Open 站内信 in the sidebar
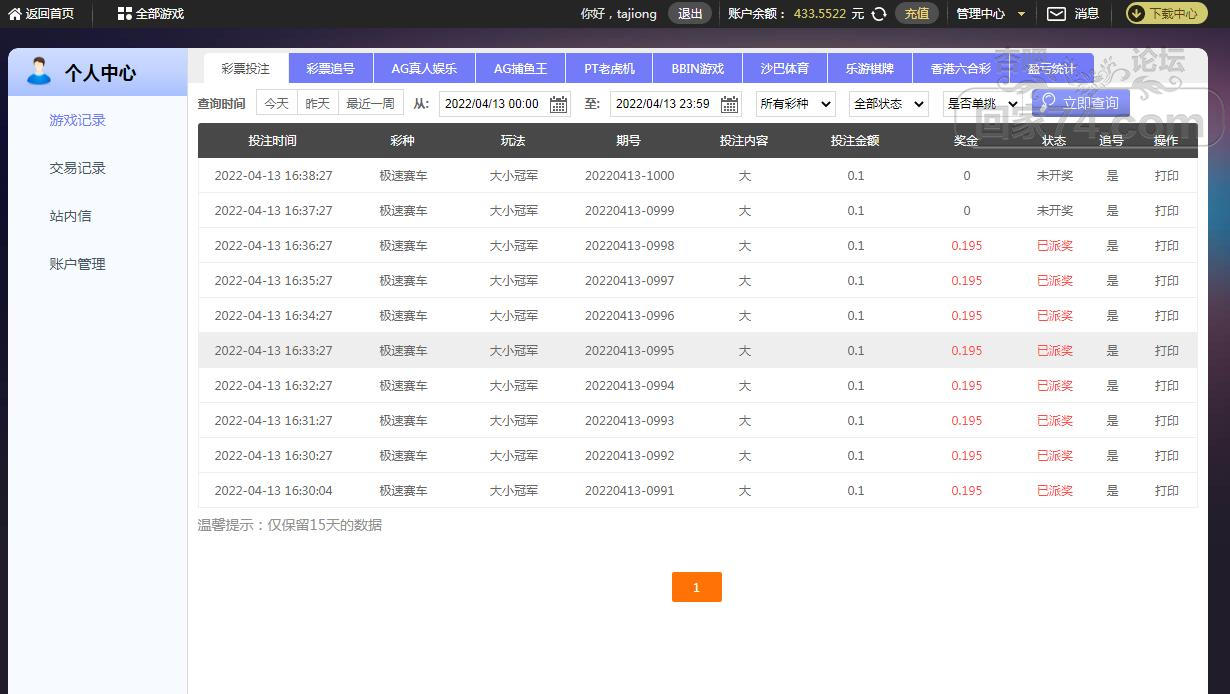 pyautogui.click(x=71, y=216)
